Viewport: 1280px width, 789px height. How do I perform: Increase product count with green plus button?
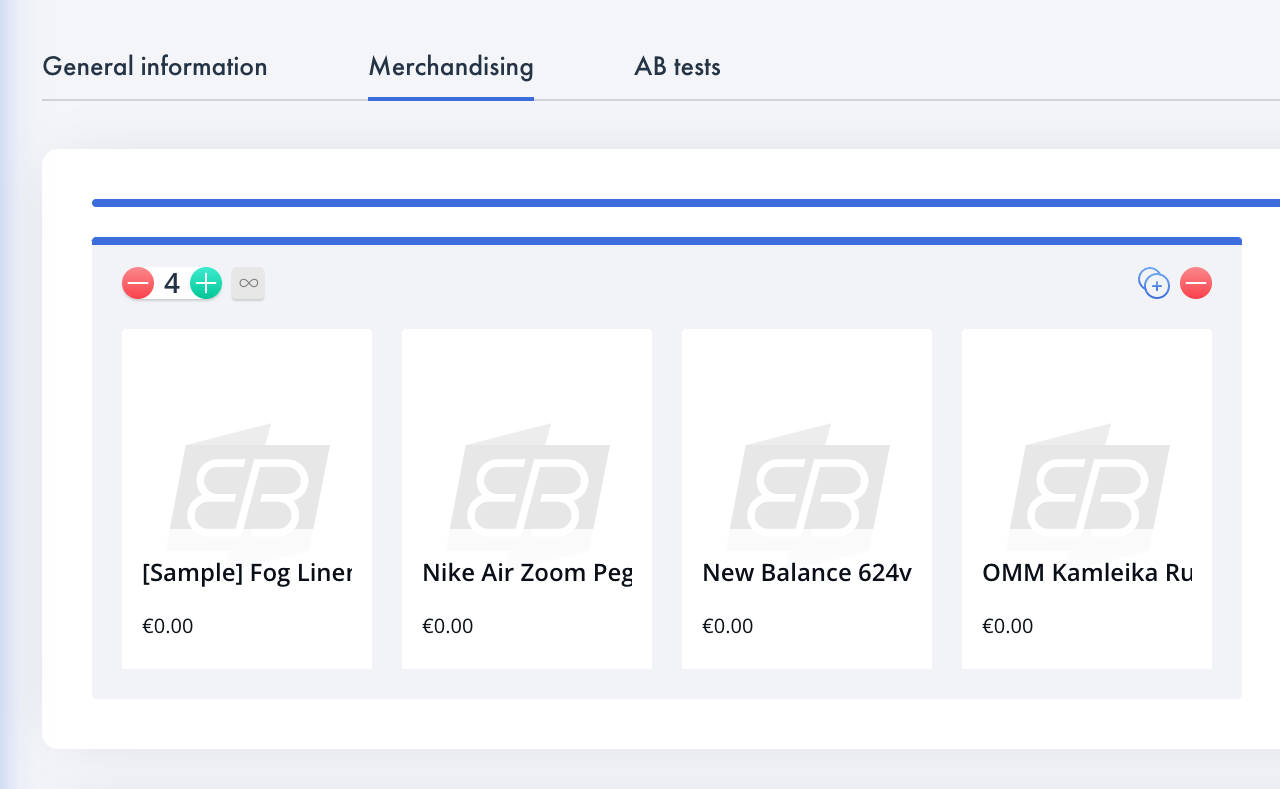pos(206,284)
